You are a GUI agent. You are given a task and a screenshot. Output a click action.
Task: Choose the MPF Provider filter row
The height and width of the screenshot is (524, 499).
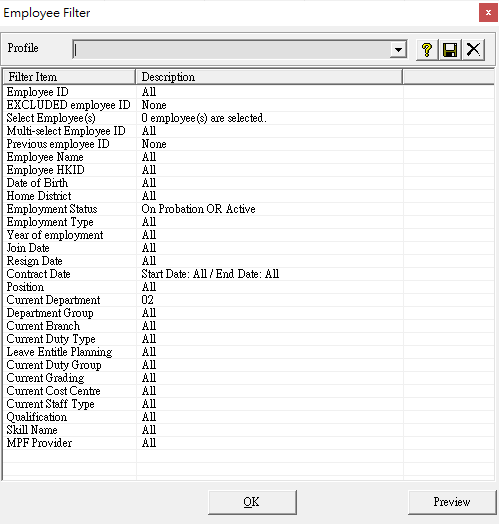tap(249, 443)
